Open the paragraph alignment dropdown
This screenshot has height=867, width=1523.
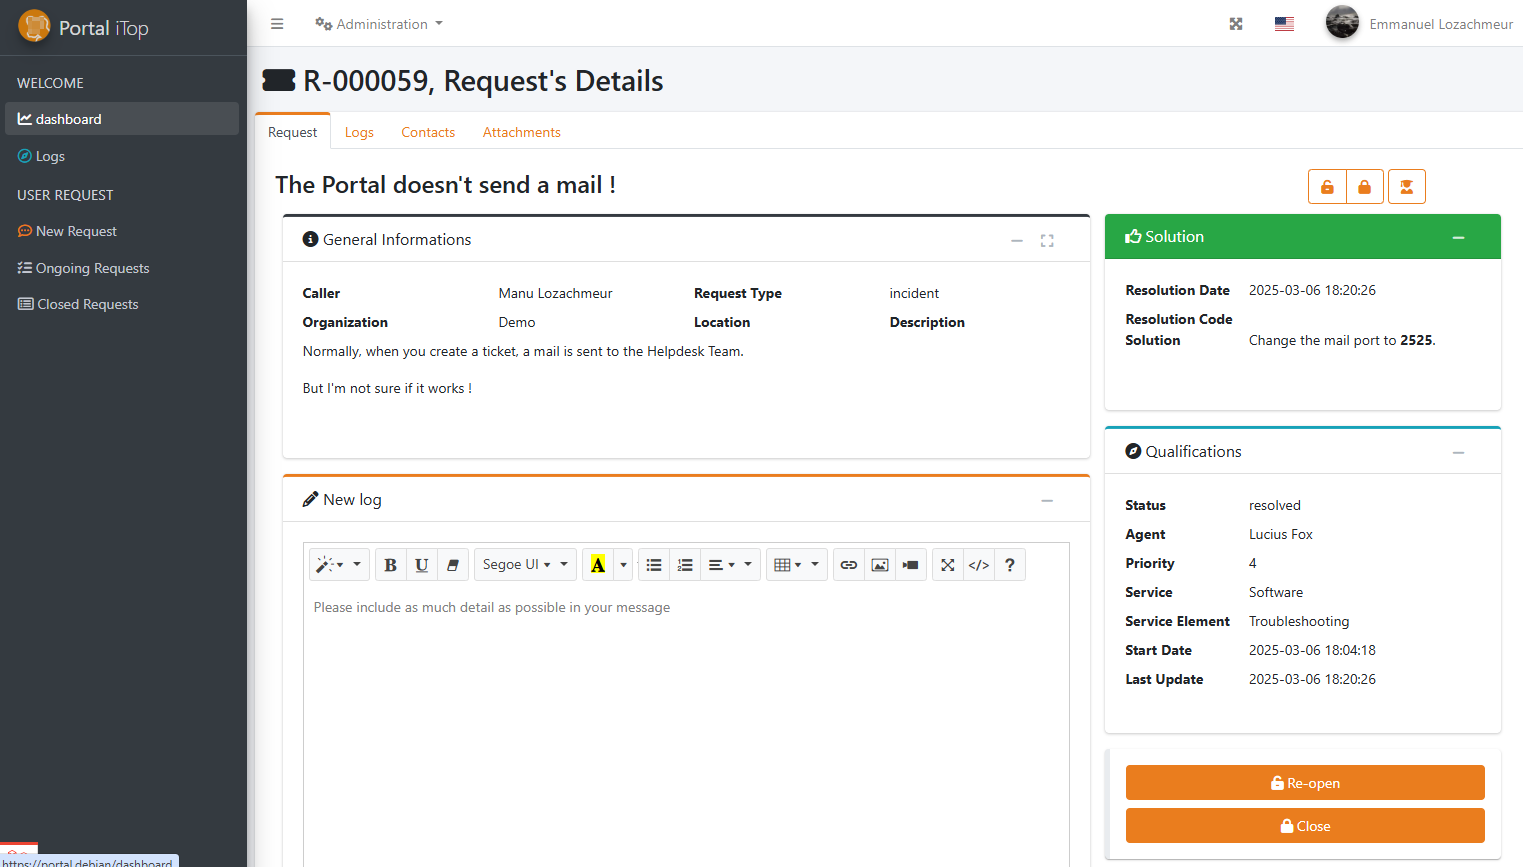pos(730,564)
